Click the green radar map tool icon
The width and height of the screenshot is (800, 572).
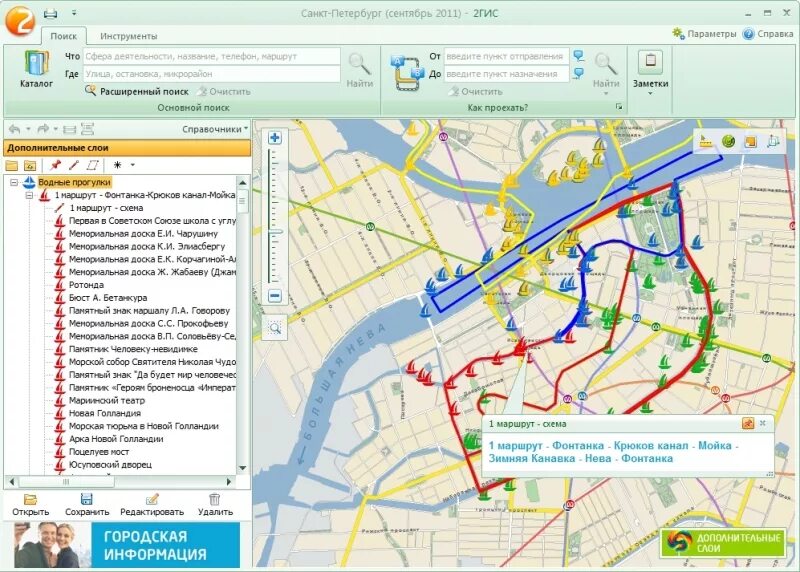[729, 141]
